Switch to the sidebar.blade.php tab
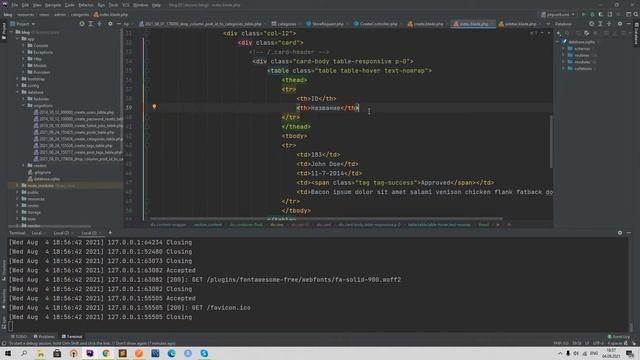This screenshot has width=640, height=360. (518, 24)
